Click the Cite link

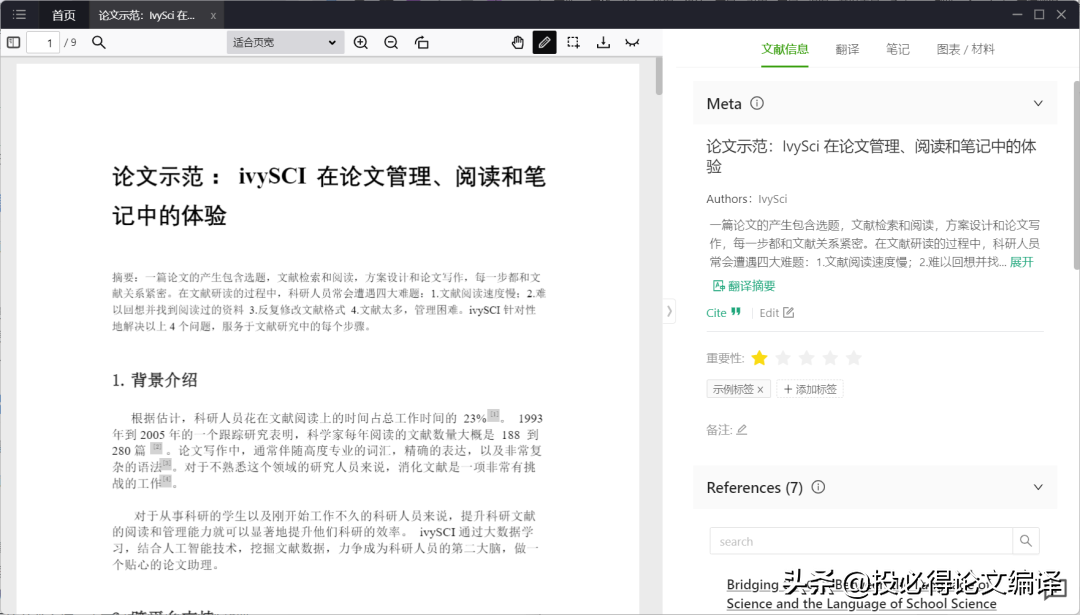[716, 313]
